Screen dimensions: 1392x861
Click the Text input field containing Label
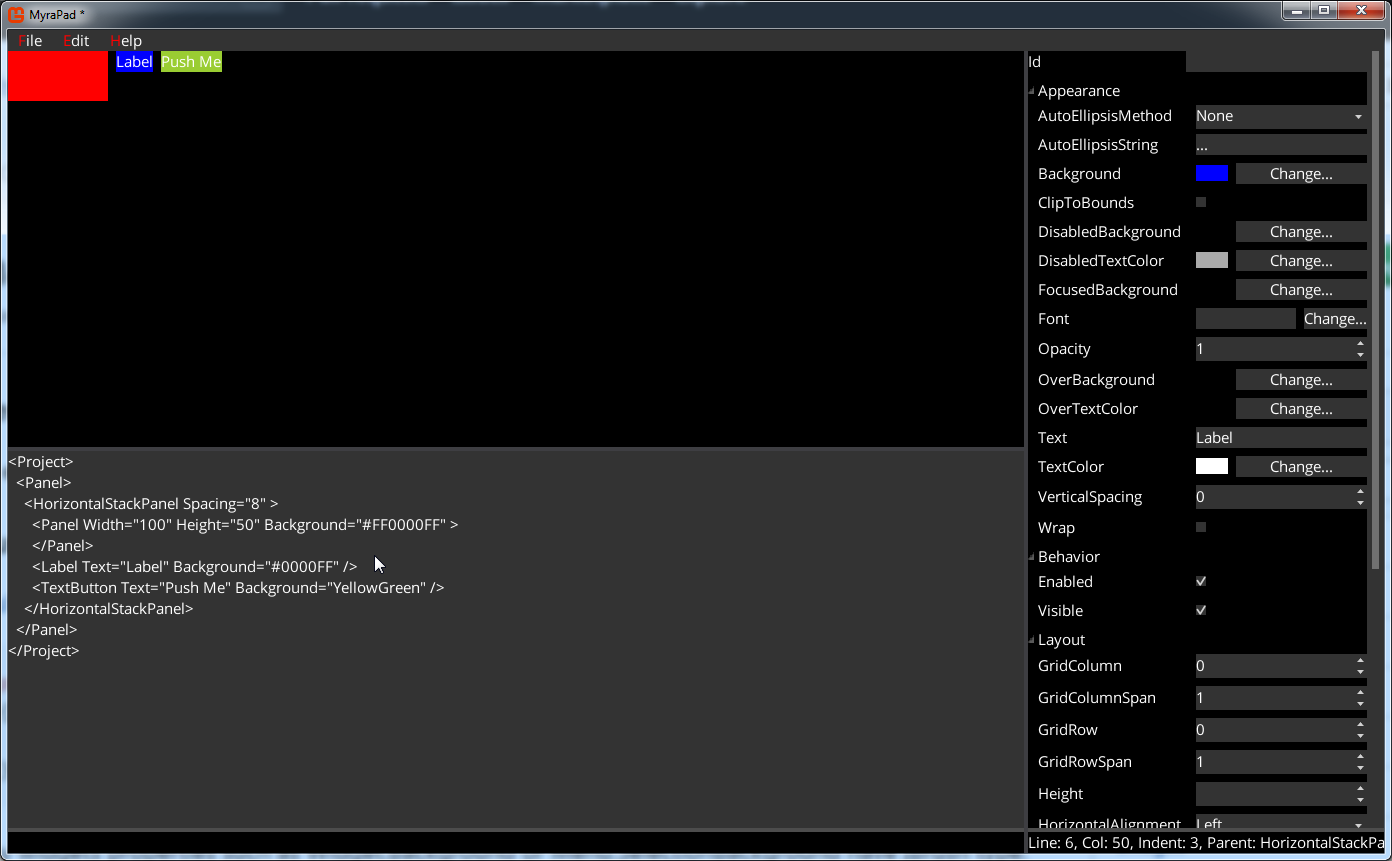[1280, 438]
